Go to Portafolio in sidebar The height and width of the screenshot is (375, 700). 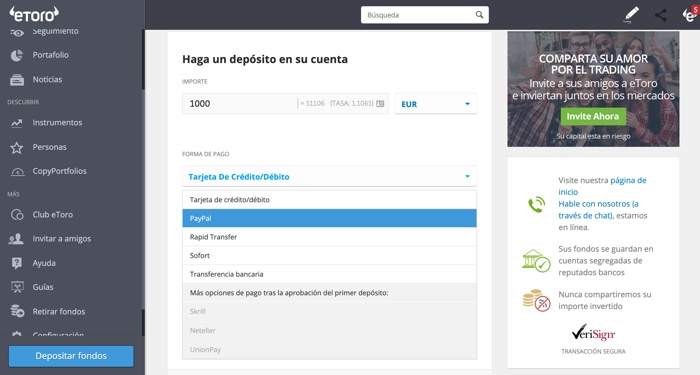tap(50, 55)
